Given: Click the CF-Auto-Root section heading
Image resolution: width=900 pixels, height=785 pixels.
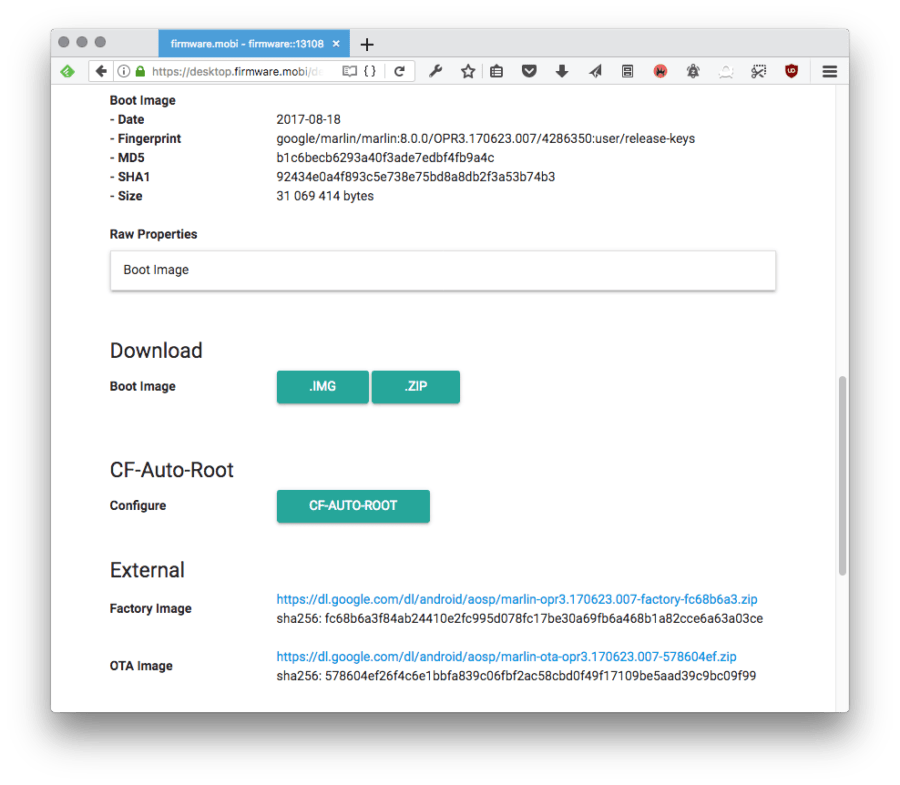Looking at the screenshot, I should click(x=172, y=470).
